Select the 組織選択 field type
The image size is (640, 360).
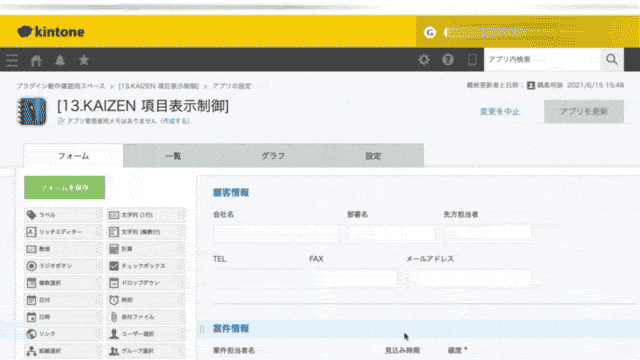coord(63,351)
